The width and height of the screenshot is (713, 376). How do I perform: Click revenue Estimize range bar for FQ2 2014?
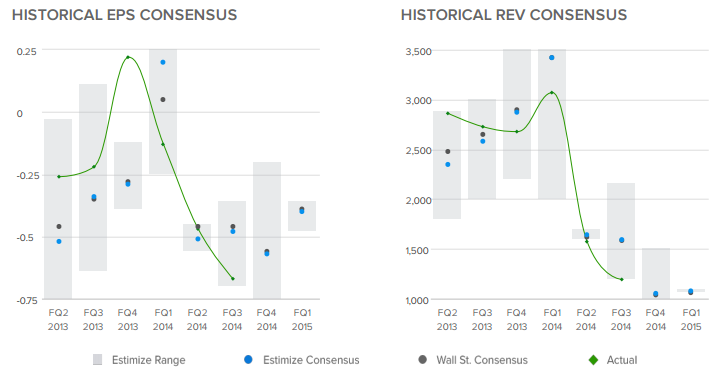(x=586, y=234)
